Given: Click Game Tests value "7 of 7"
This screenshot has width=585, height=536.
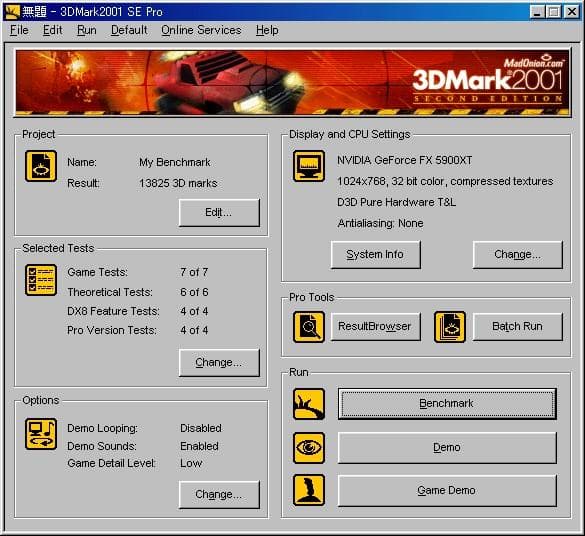Looking at the screenshot, I should tap(194, 272).
